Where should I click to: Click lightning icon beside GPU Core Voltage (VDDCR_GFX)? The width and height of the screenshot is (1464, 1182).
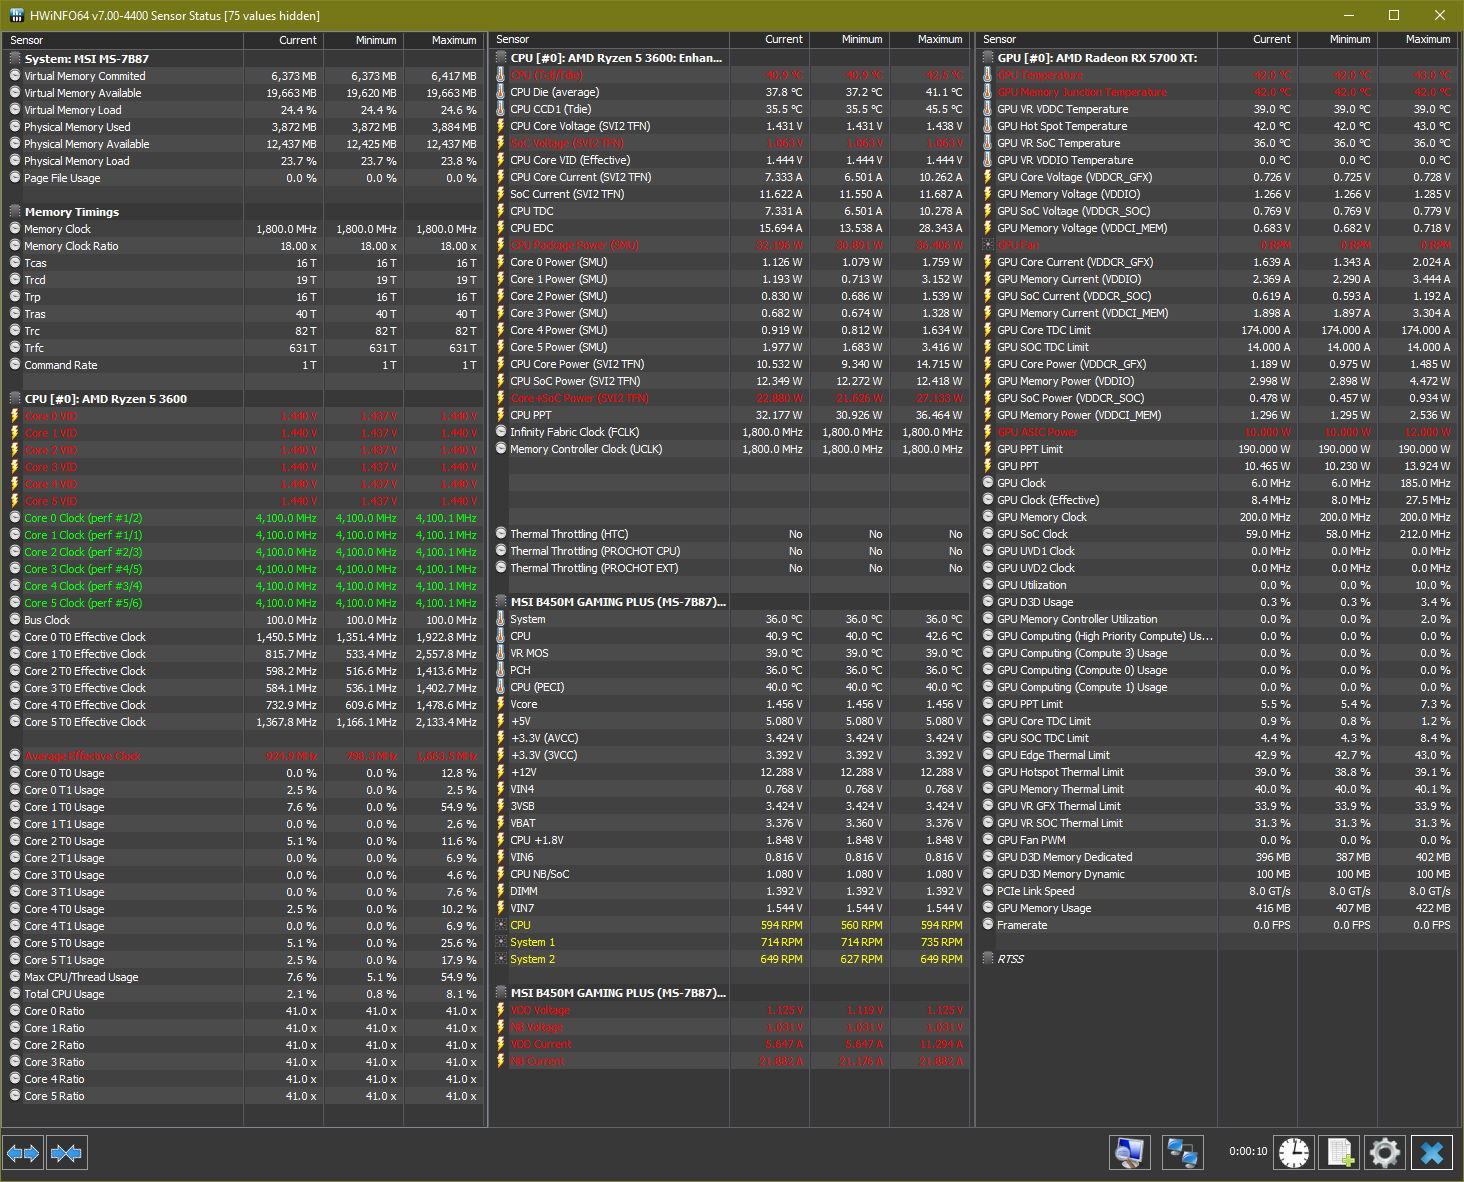coord(988,177)
